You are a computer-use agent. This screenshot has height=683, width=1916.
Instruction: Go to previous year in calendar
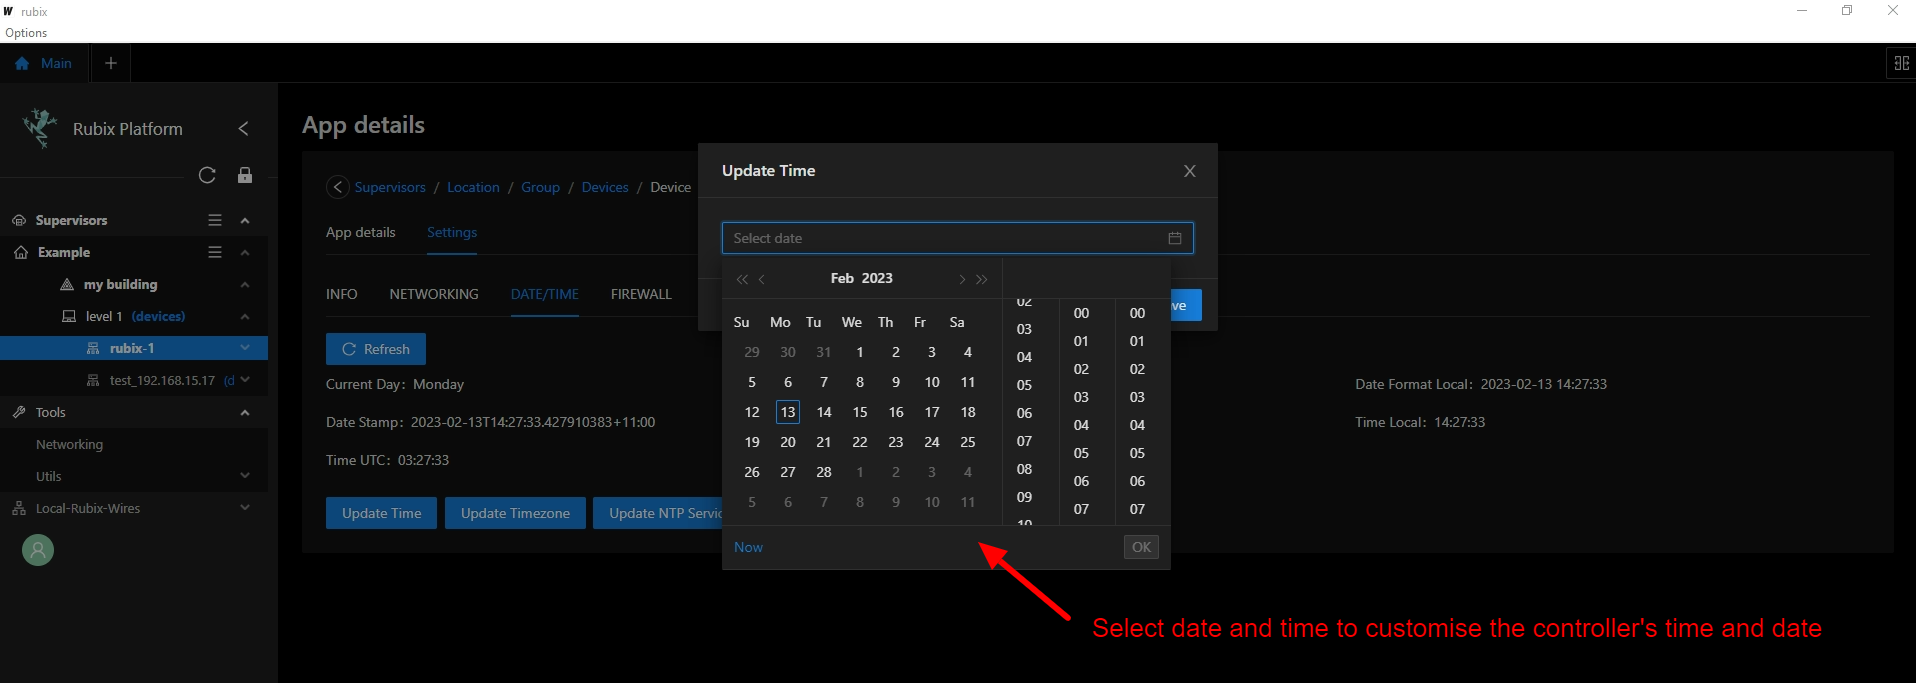pos(742,279)
